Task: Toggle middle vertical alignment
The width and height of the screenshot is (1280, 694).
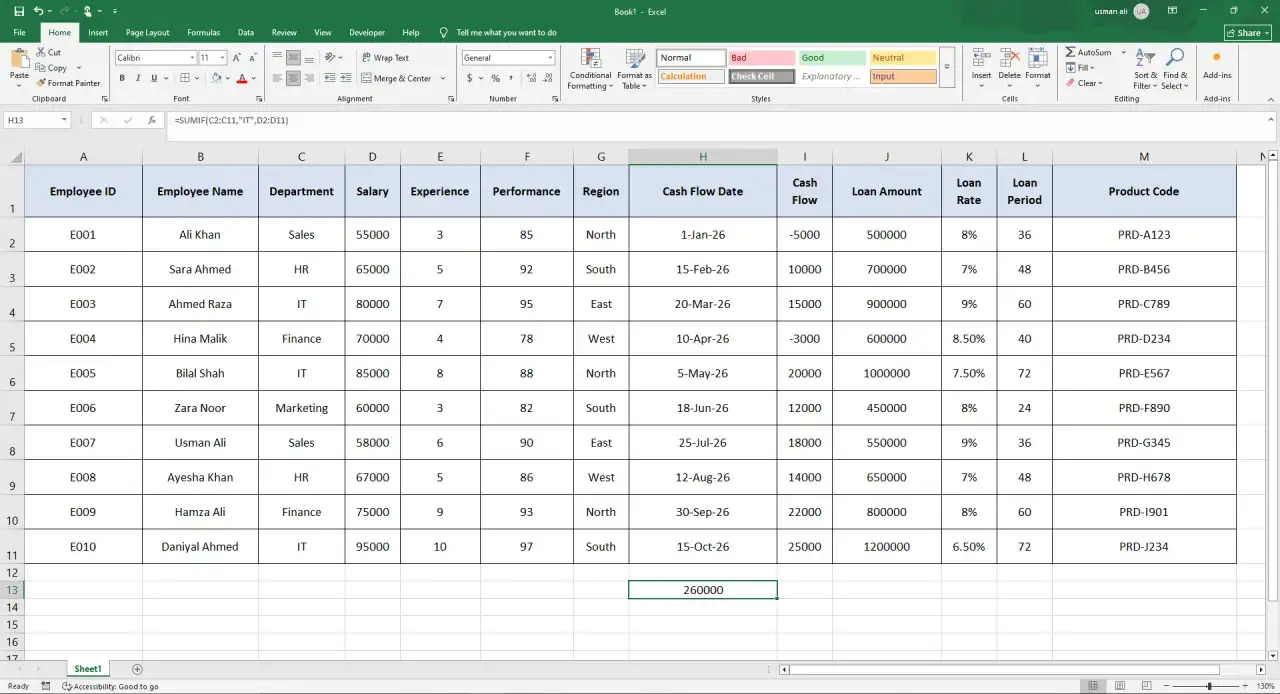Action: [x=293, y=58]
